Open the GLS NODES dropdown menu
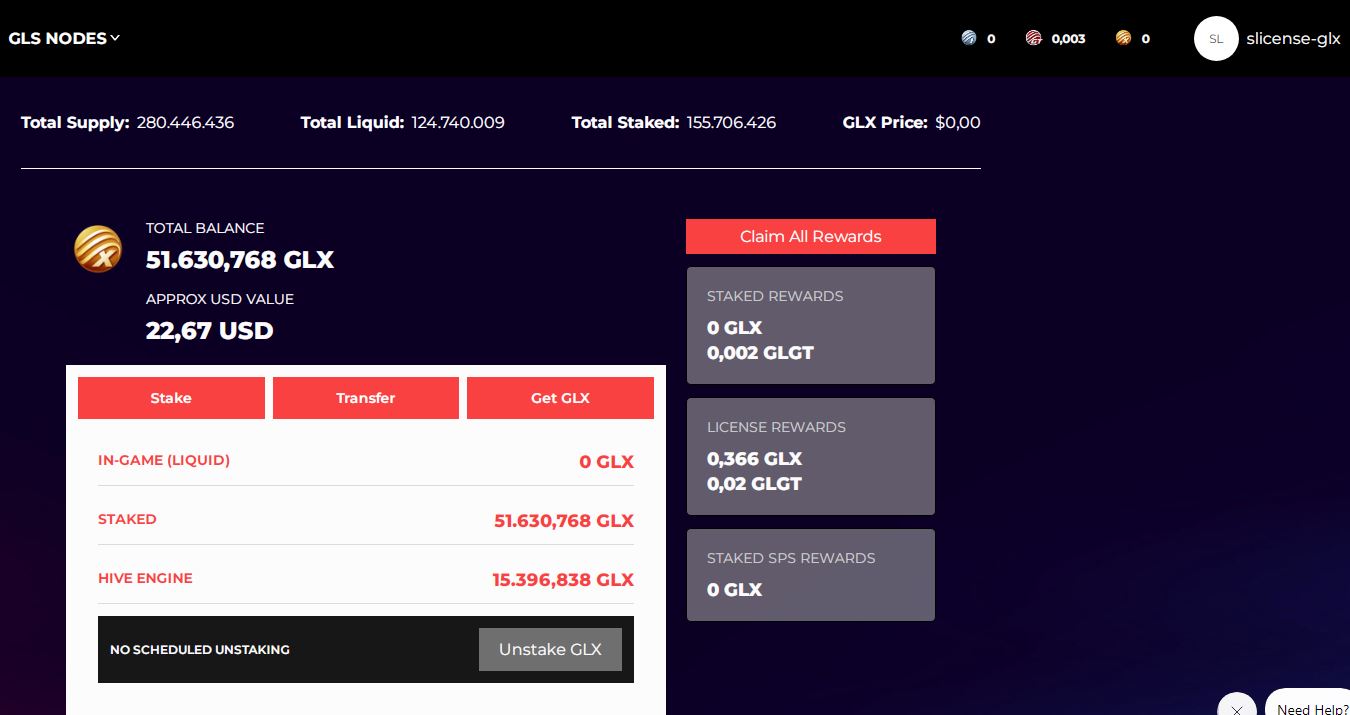 coord(64,38)
